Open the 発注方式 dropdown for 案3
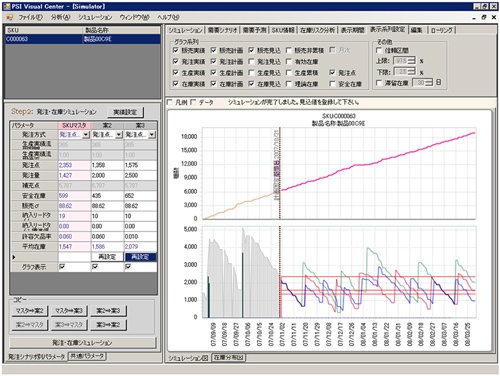 tap(152, 135)
